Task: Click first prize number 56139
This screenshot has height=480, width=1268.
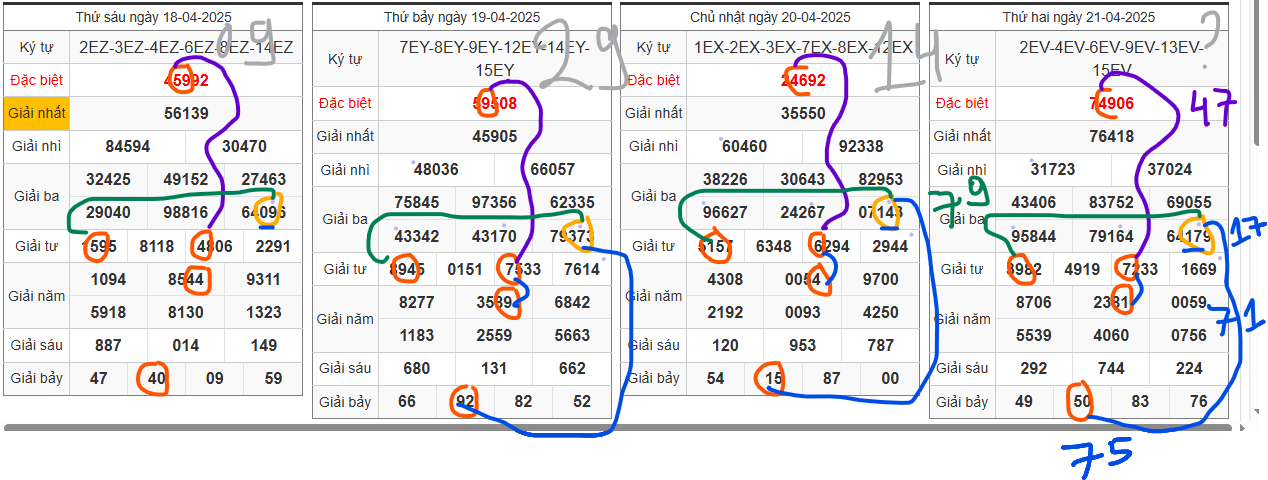Action: coord(186,114)
